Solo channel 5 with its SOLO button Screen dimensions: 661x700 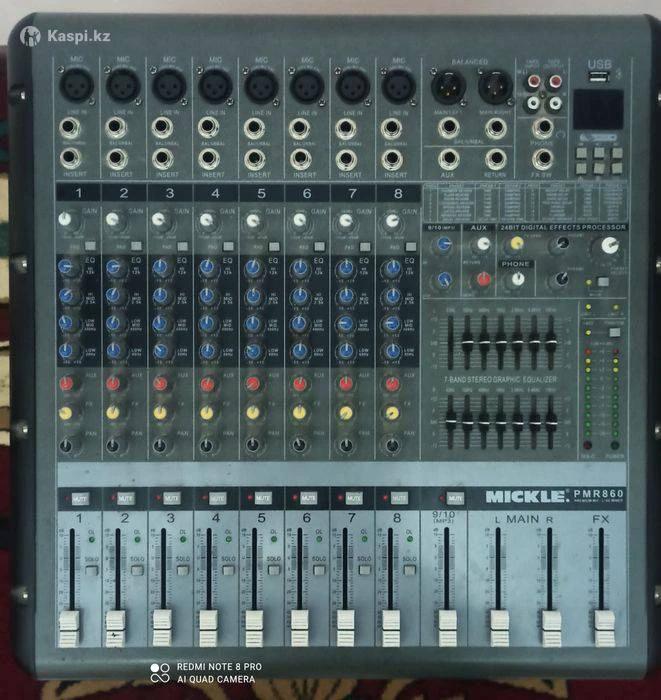274,570
